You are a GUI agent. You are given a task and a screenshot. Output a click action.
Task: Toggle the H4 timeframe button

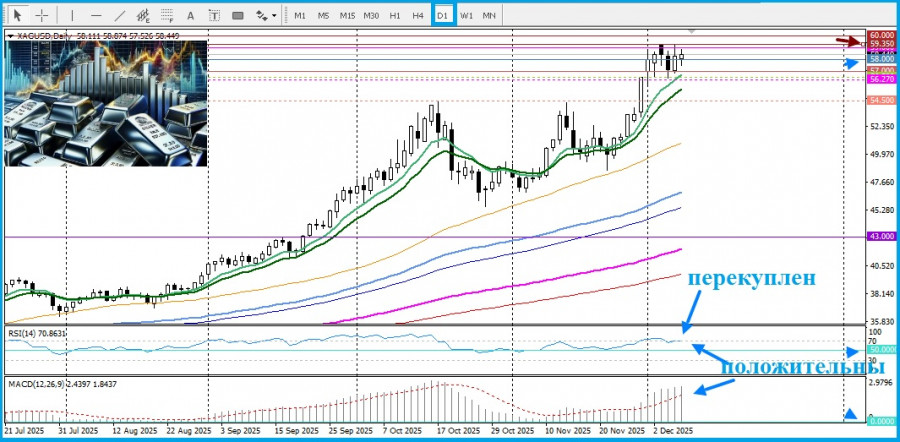pos(418,15)
